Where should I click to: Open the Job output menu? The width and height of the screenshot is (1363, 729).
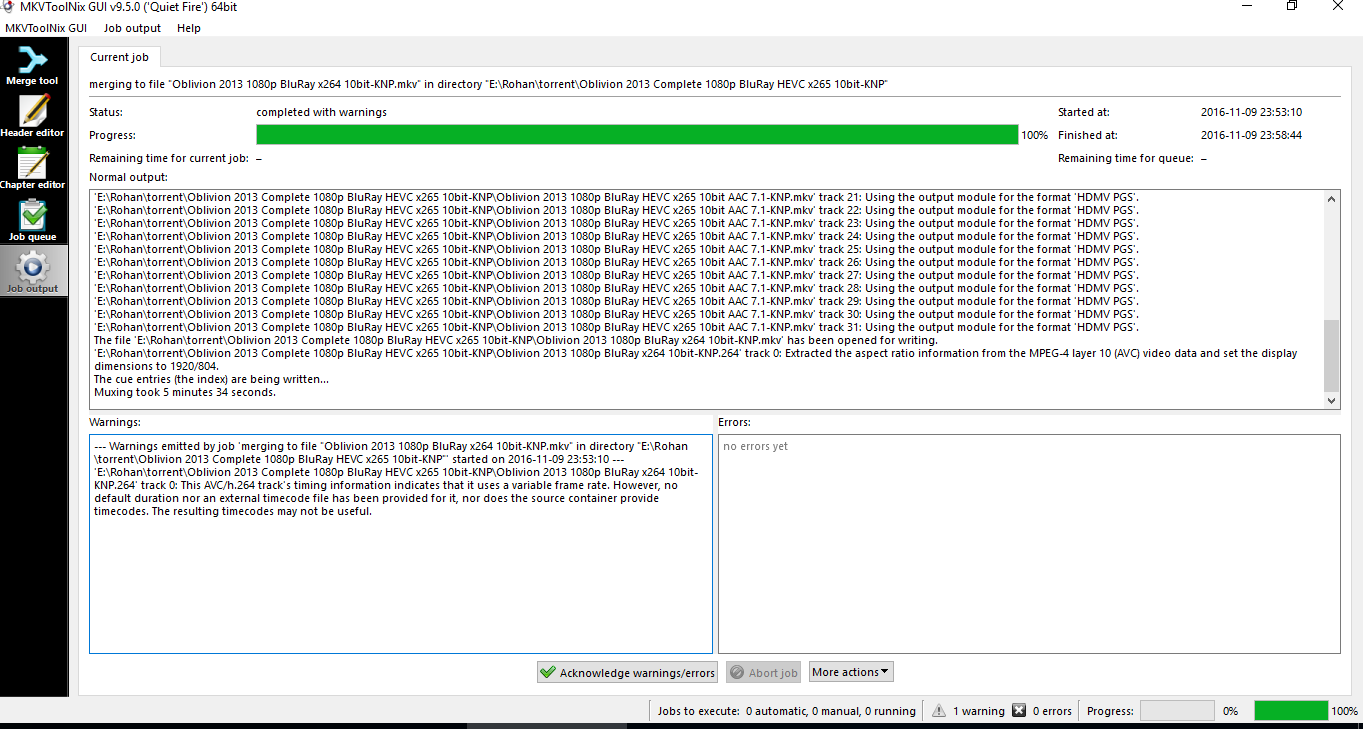pyautogui.click(x=132, y=28)
